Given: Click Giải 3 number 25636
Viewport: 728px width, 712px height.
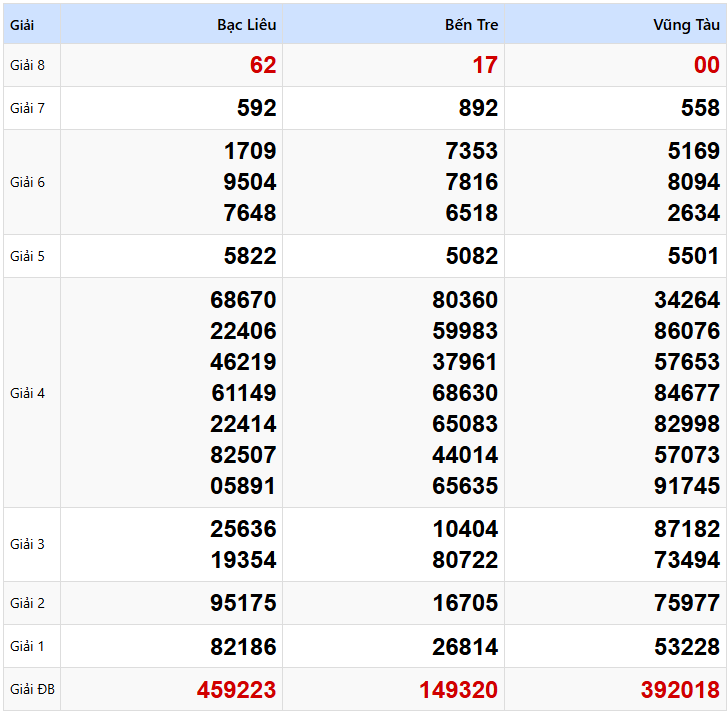Looking at the screenshot, I should pyautogui.click(x=243, y=529).
